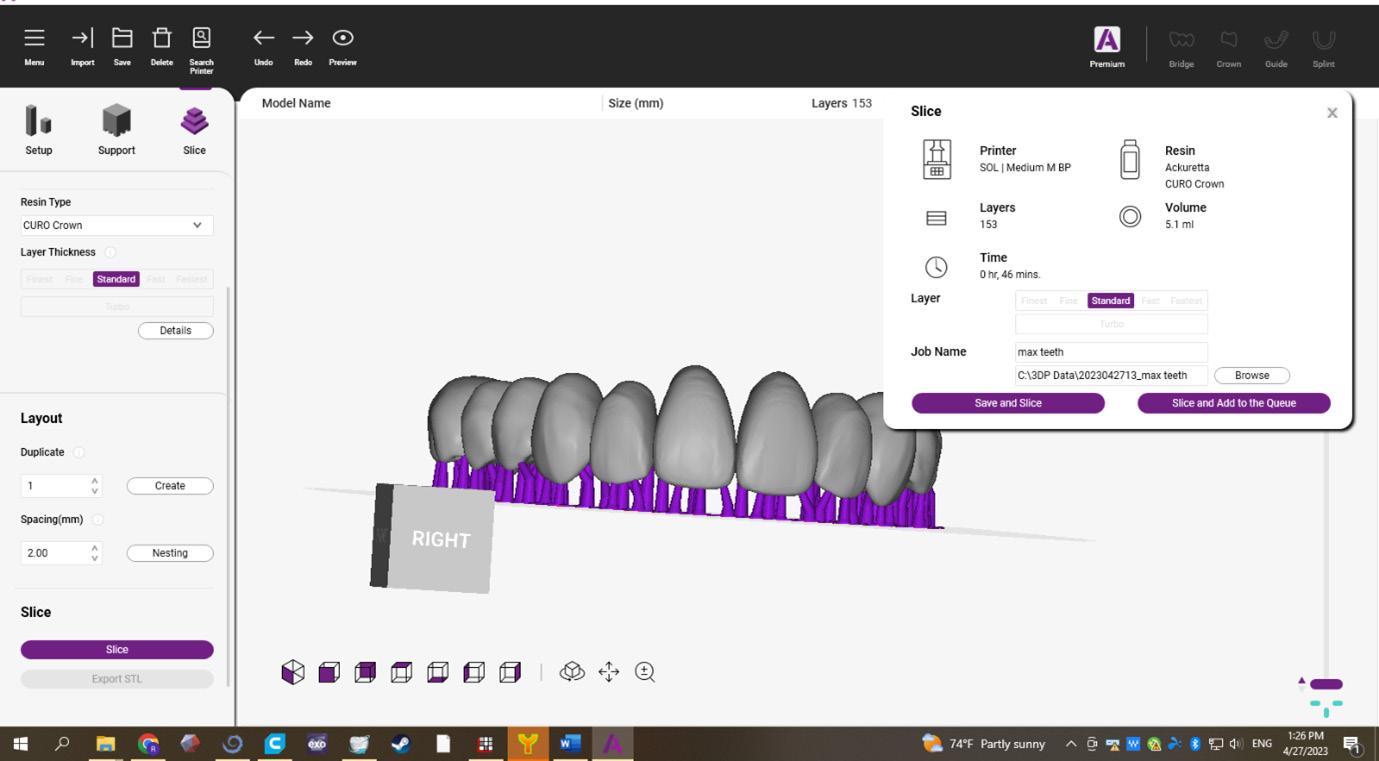1379x761 pixels.
Task: Click the Import icon
Action: pos(82,38)
